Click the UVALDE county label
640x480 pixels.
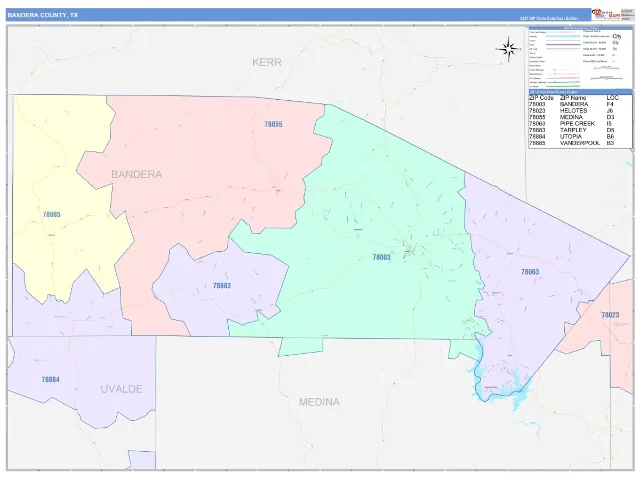point(121,389)
